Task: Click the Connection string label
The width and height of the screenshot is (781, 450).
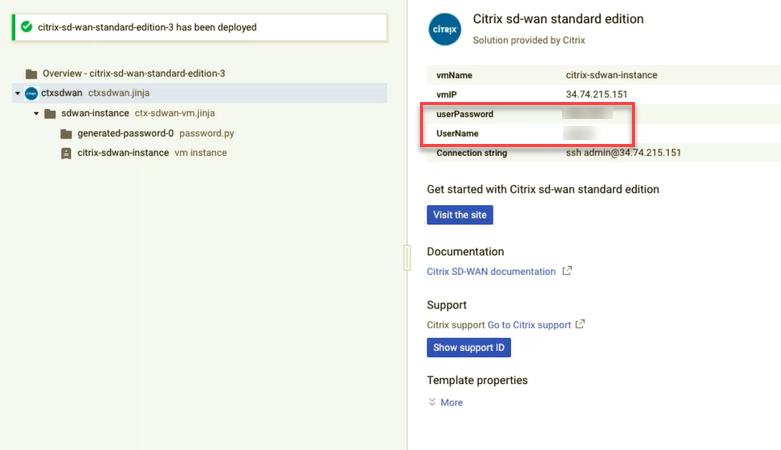Action: (472, 153)
